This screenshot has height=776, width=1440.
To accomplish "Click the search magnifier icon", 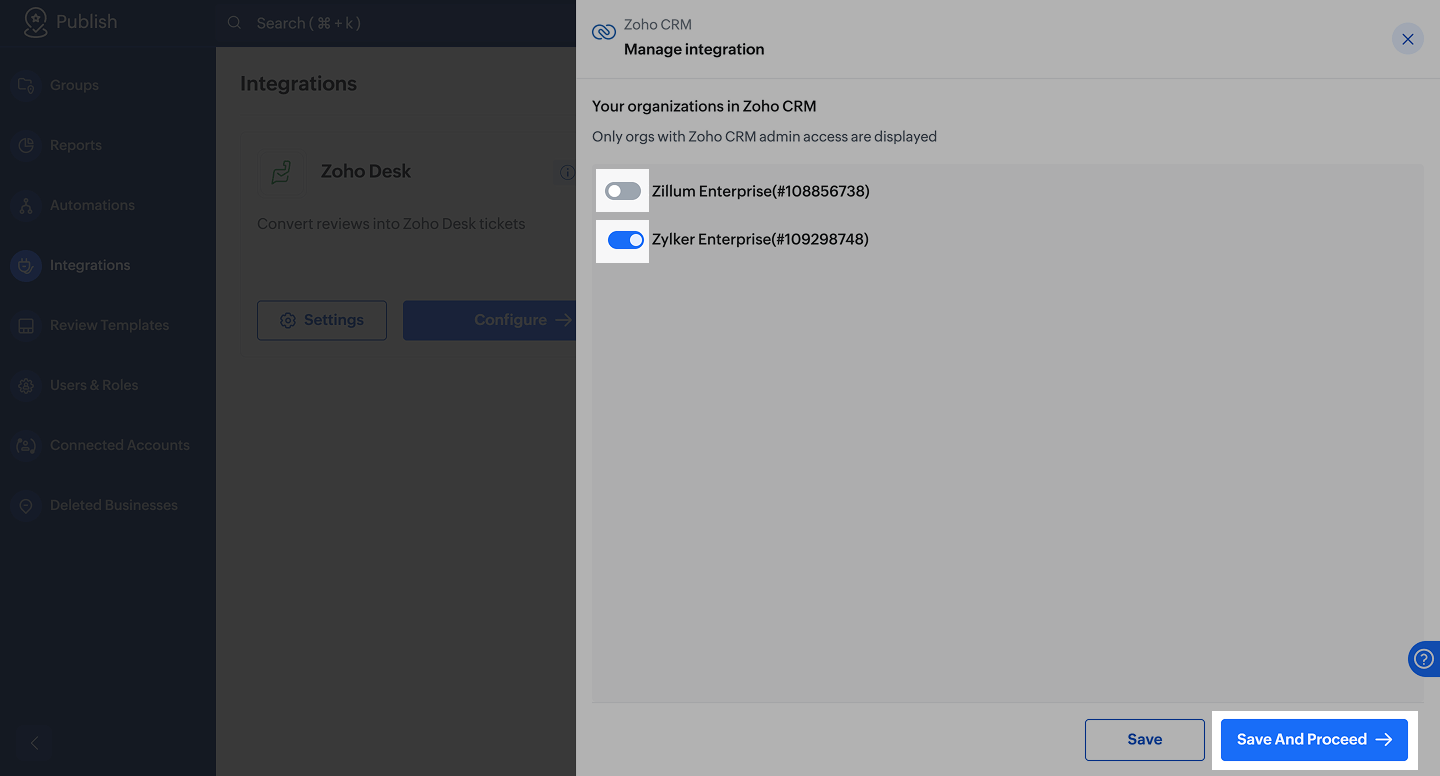I will click(x=234, y=23).
